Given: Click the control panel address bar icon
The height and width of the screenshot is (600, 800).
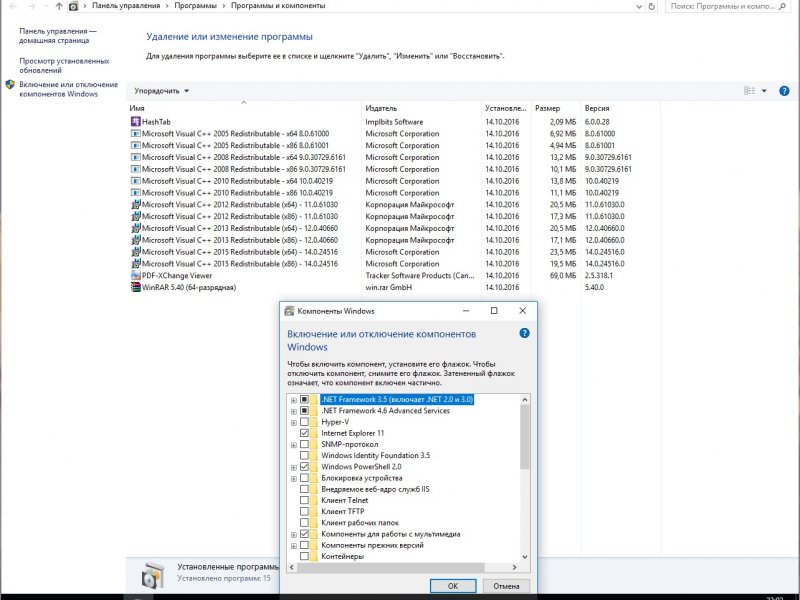Looking at the screenshot, I should click(x=73, y=6).
